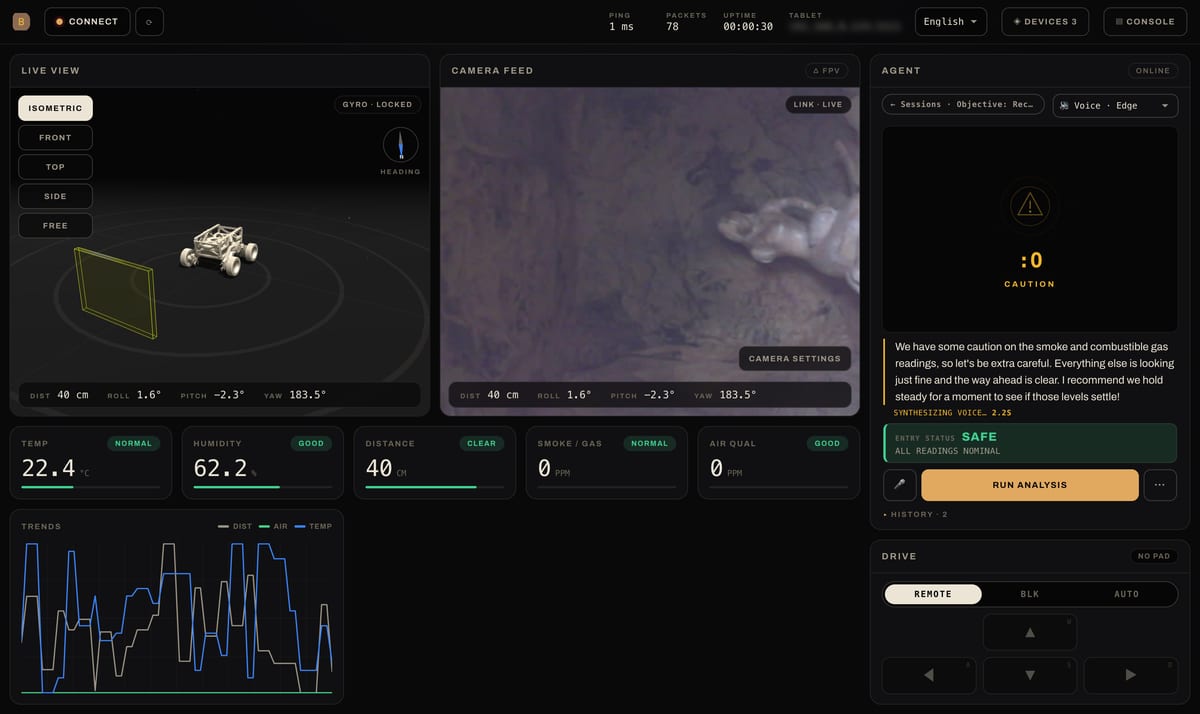Click the NO PAD badge
The width and height of the screenshot is (1200, 714).
1153,556
